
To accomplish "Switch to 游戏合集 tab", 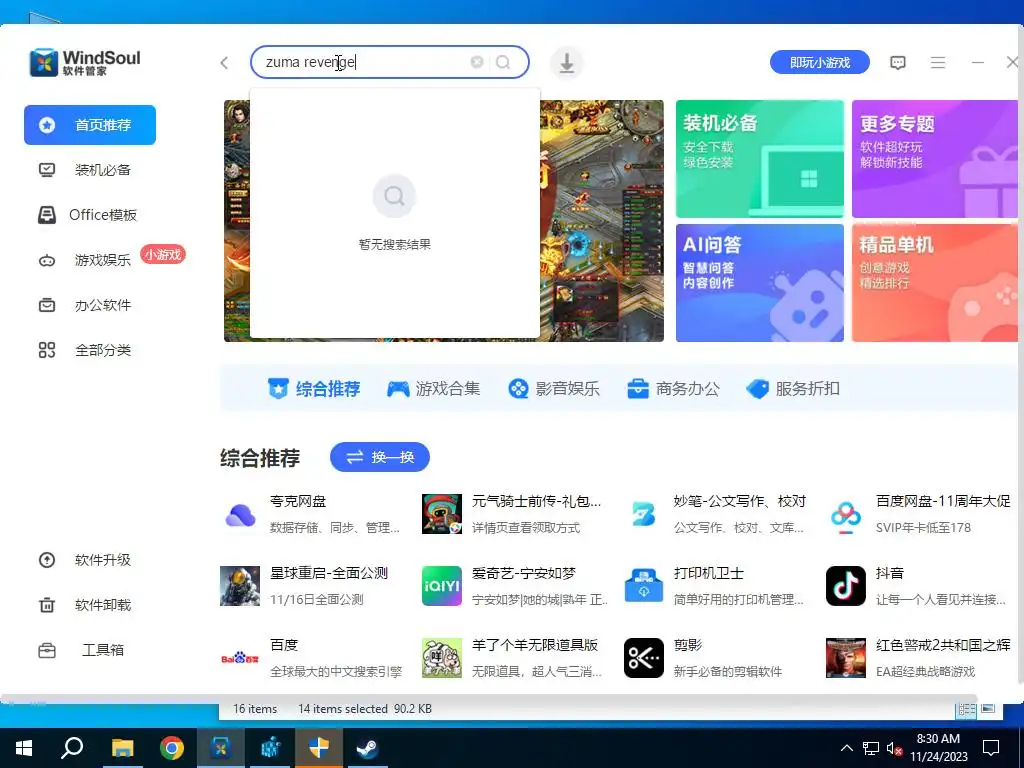I will click(x=434, y=389).
